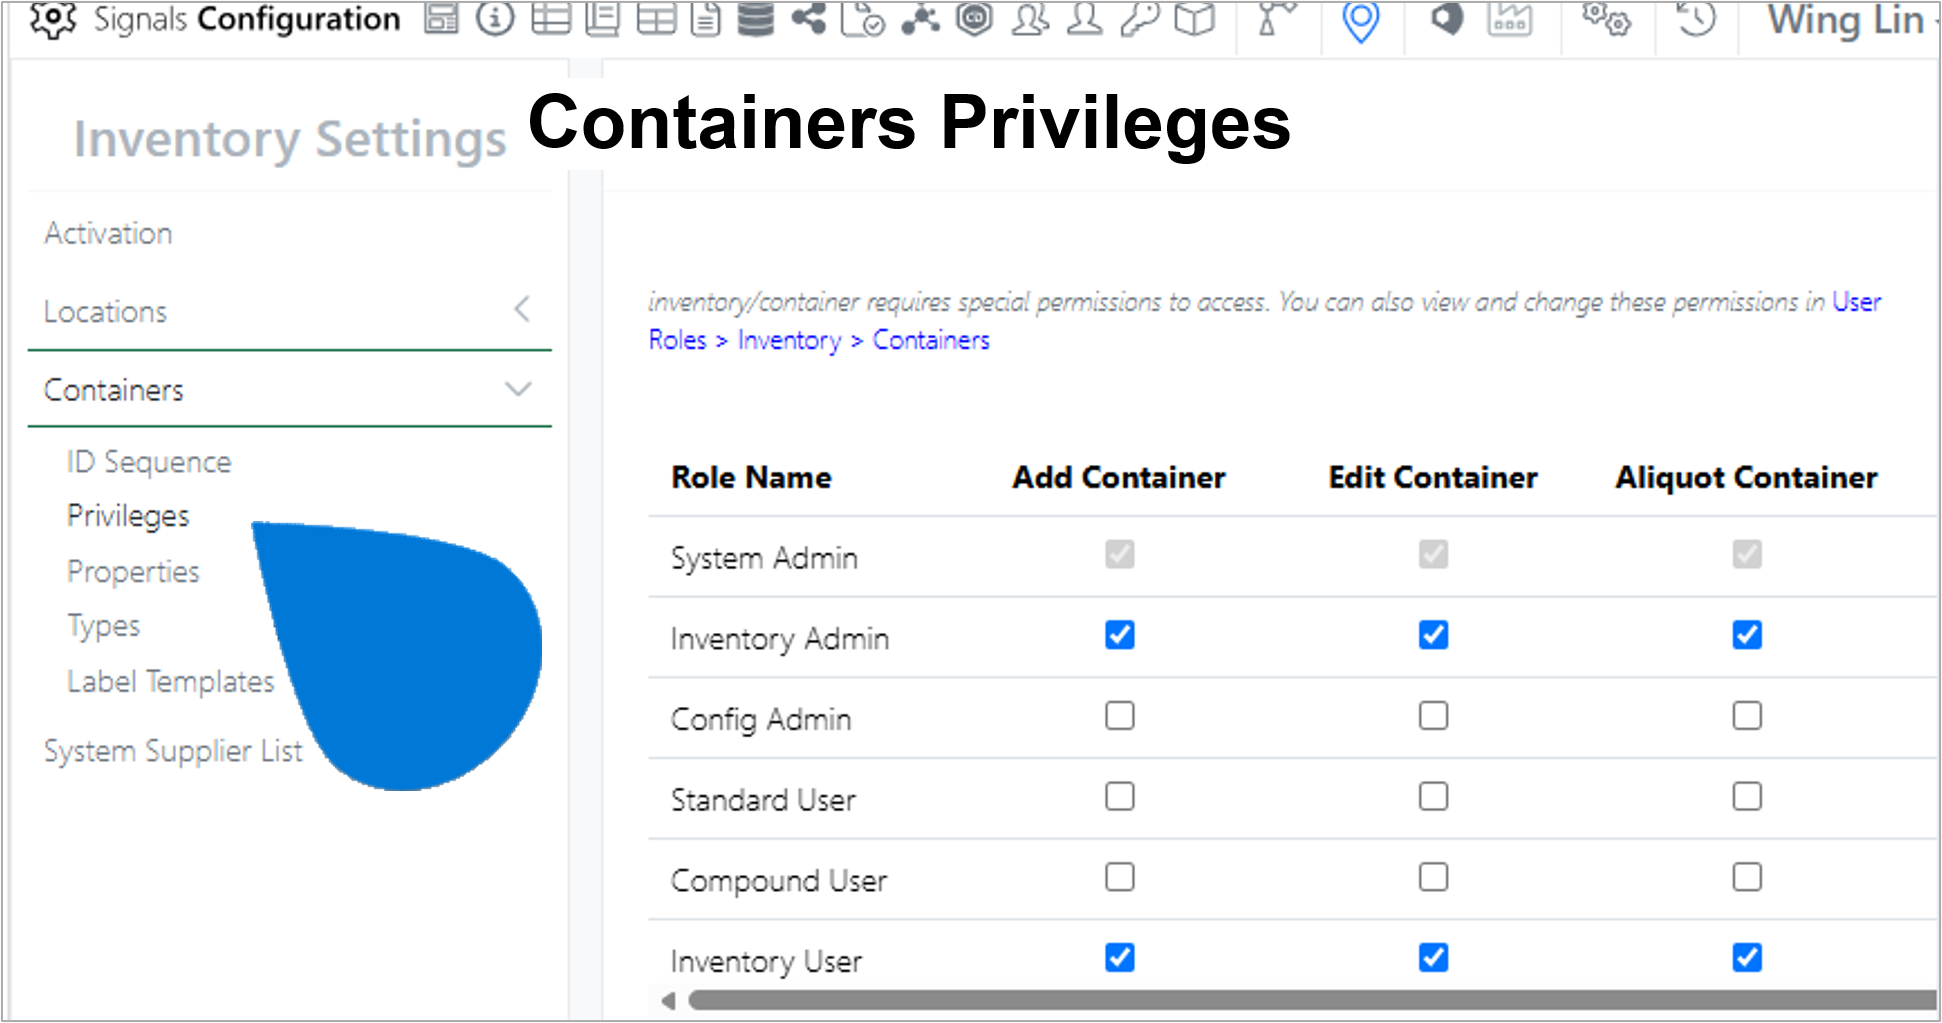Check Add Container for Standard User
Image resolution: width=1942 pixels, height=1023 pixels.
1119,796
